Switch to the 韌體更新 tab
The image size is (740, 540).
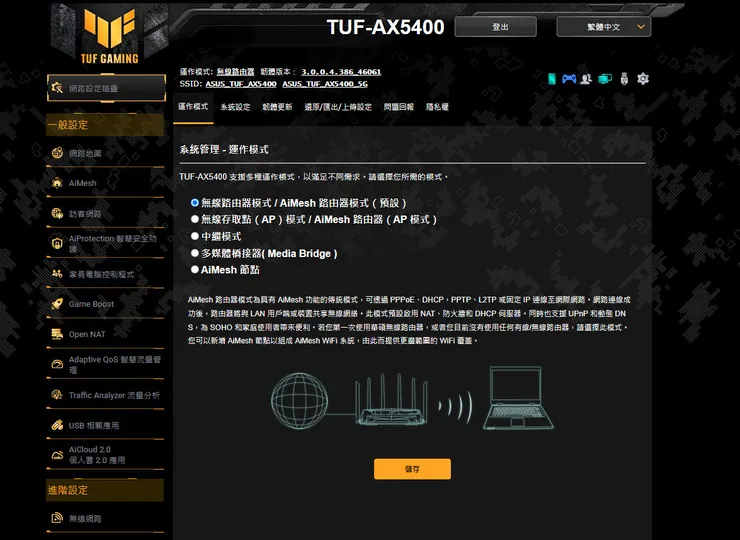[x=277, y=107]
